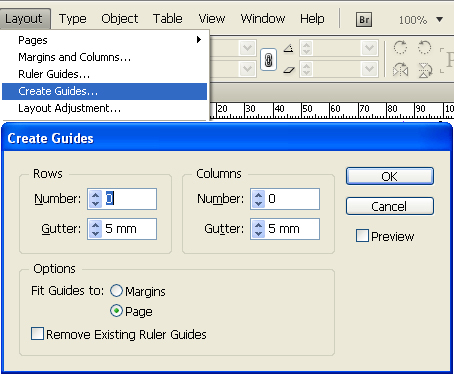The width and height of the screenshot is (454, 374).
Task: Rotate 90 degrees clockwise icon
Action: (400, 48)
